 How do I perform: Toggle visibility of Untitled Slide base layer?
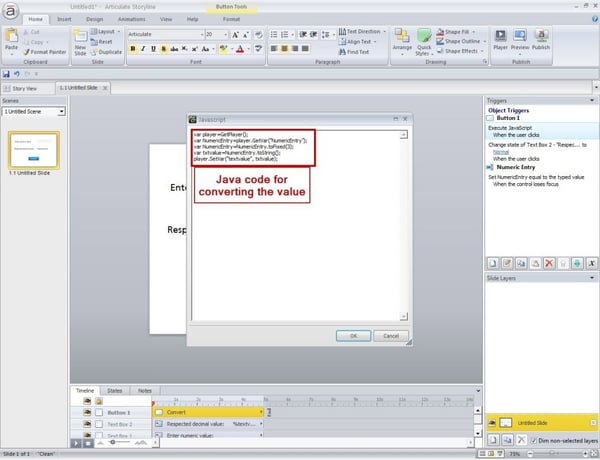(x=492, y=422)
